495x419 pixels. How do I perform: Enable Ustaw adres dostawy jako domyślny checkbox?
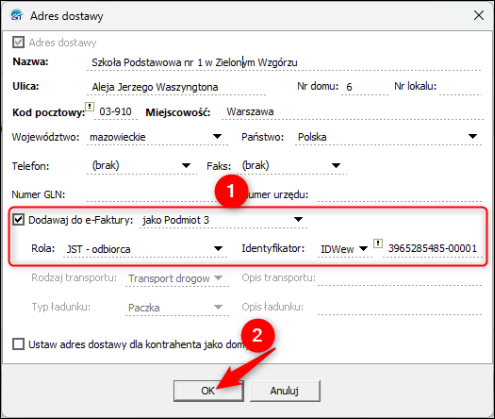click(18, 344)
